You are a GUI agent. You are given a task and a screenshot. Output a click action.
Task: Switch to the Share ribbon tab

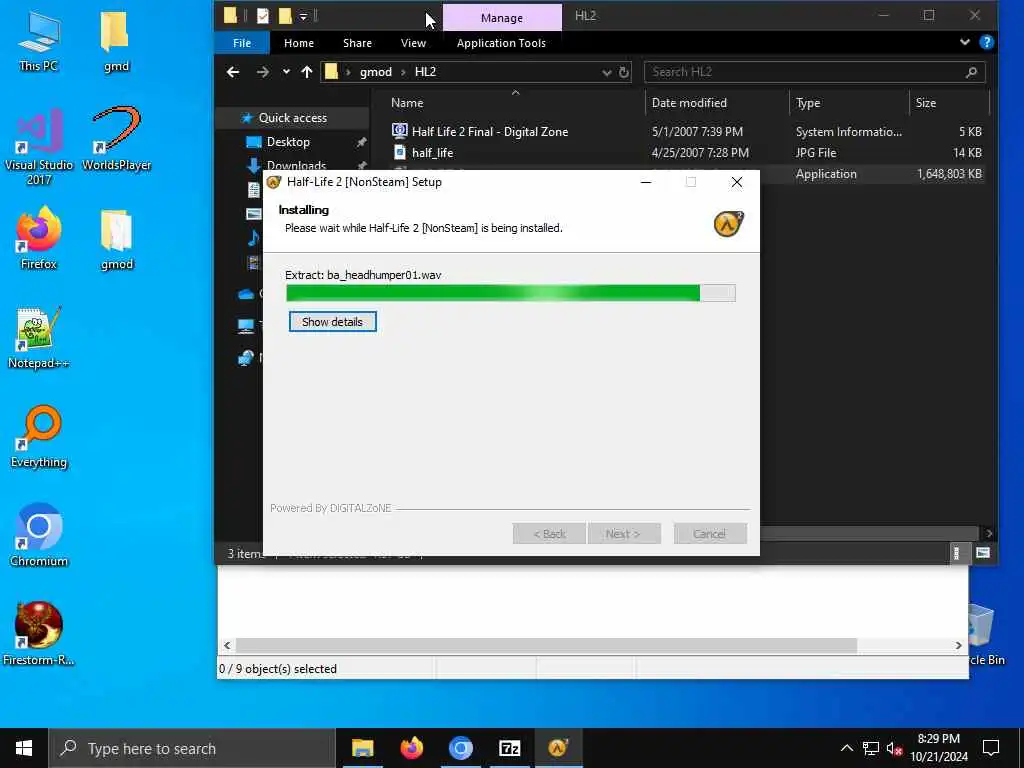[x=357, y=43]
